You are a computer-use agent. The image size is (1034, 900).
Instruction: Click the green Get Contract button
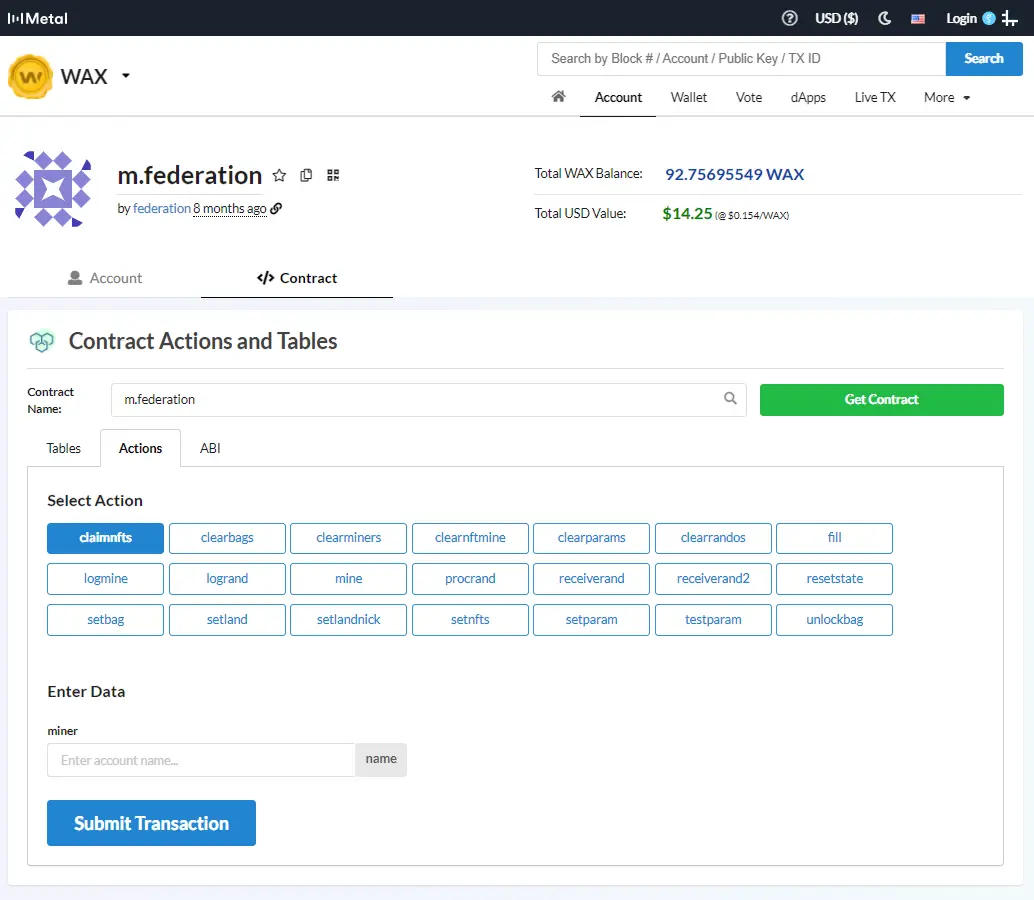tap(882, 400)
